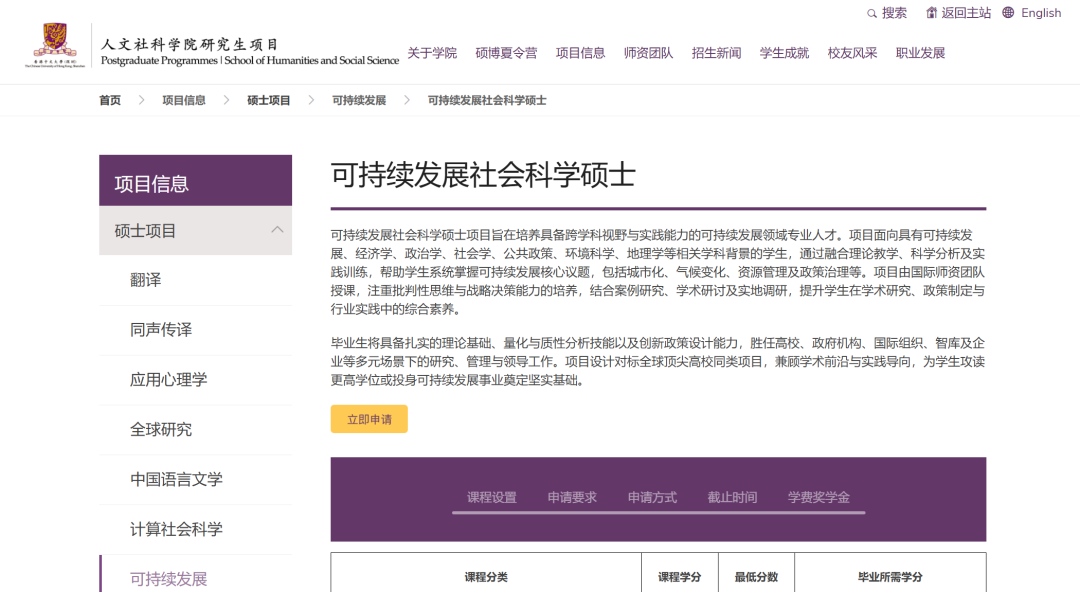Switch to the 申请方式 tab

pos(652,496)
